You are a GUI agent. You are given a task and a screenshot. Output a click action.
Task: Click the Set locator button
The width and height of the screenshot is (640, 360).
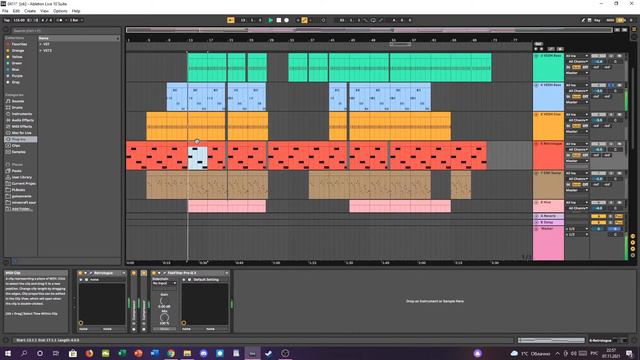[x=538, y=44]
